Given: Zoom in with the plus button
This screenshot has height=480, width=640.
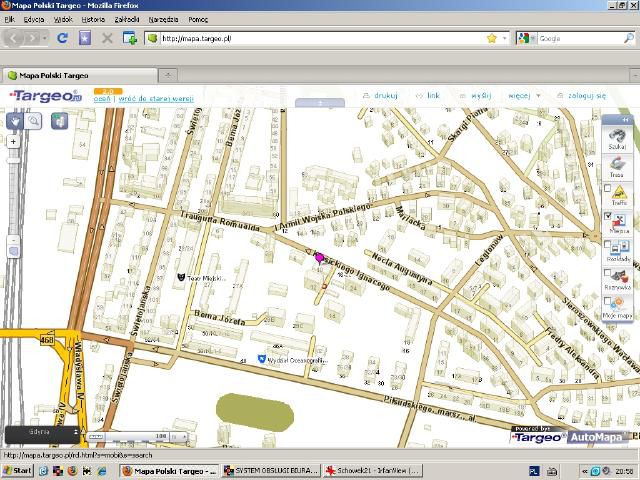Looking at the screenshot, I should tap(13, 142).
